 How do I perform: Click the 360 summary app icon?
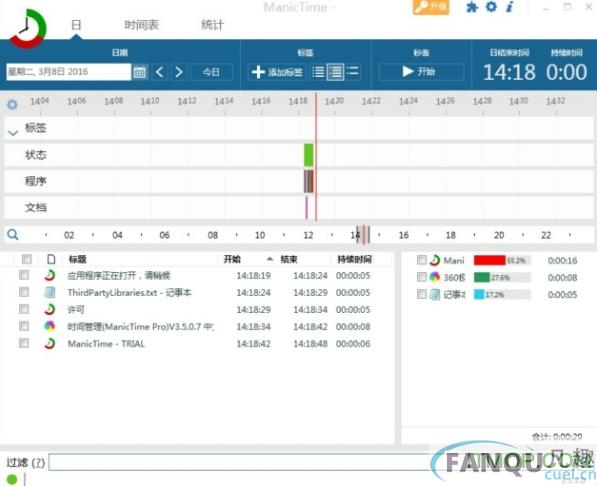click(435, 277)
